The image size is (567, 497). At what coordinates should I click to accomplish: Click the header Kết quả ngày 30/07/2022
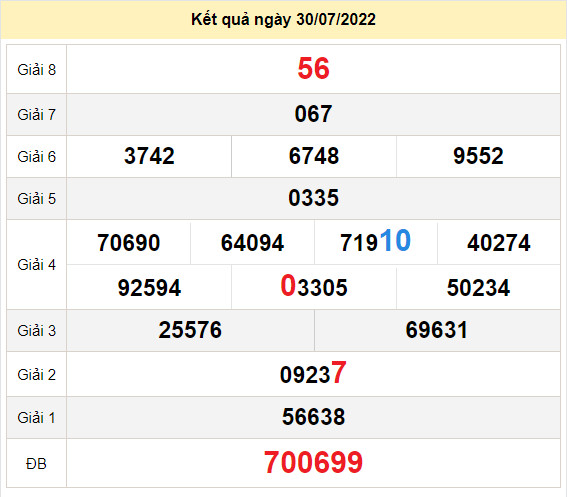284,20
